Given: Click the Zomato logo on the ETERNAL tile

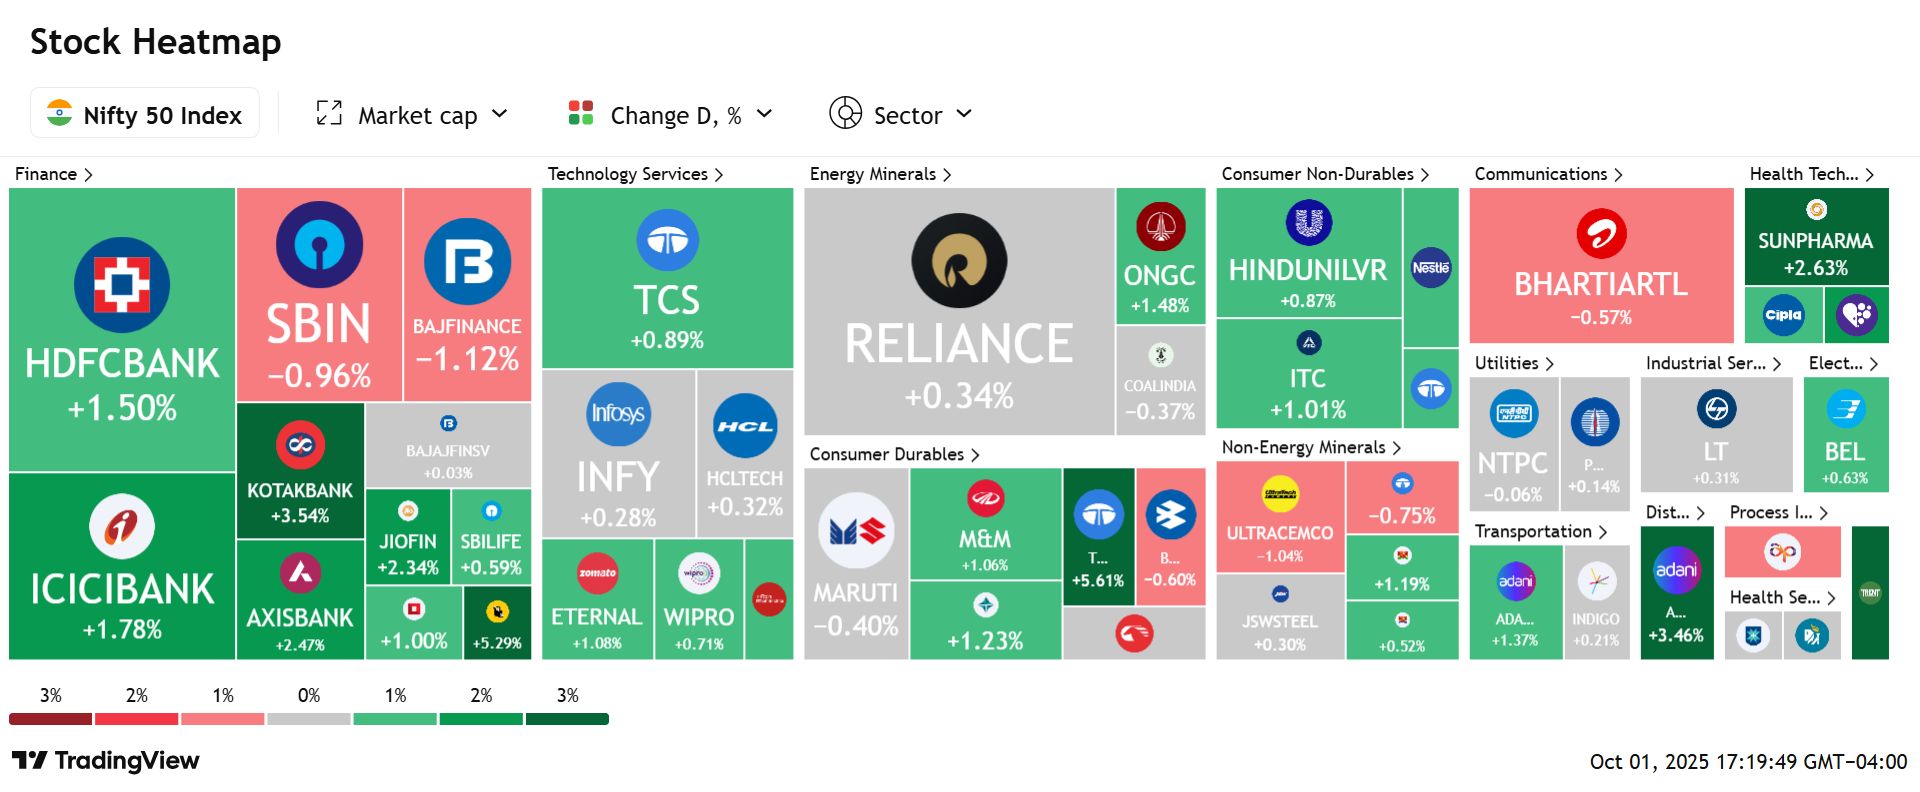Looking at the screenshot, I should pyautogui.click(x=598, y=573).
